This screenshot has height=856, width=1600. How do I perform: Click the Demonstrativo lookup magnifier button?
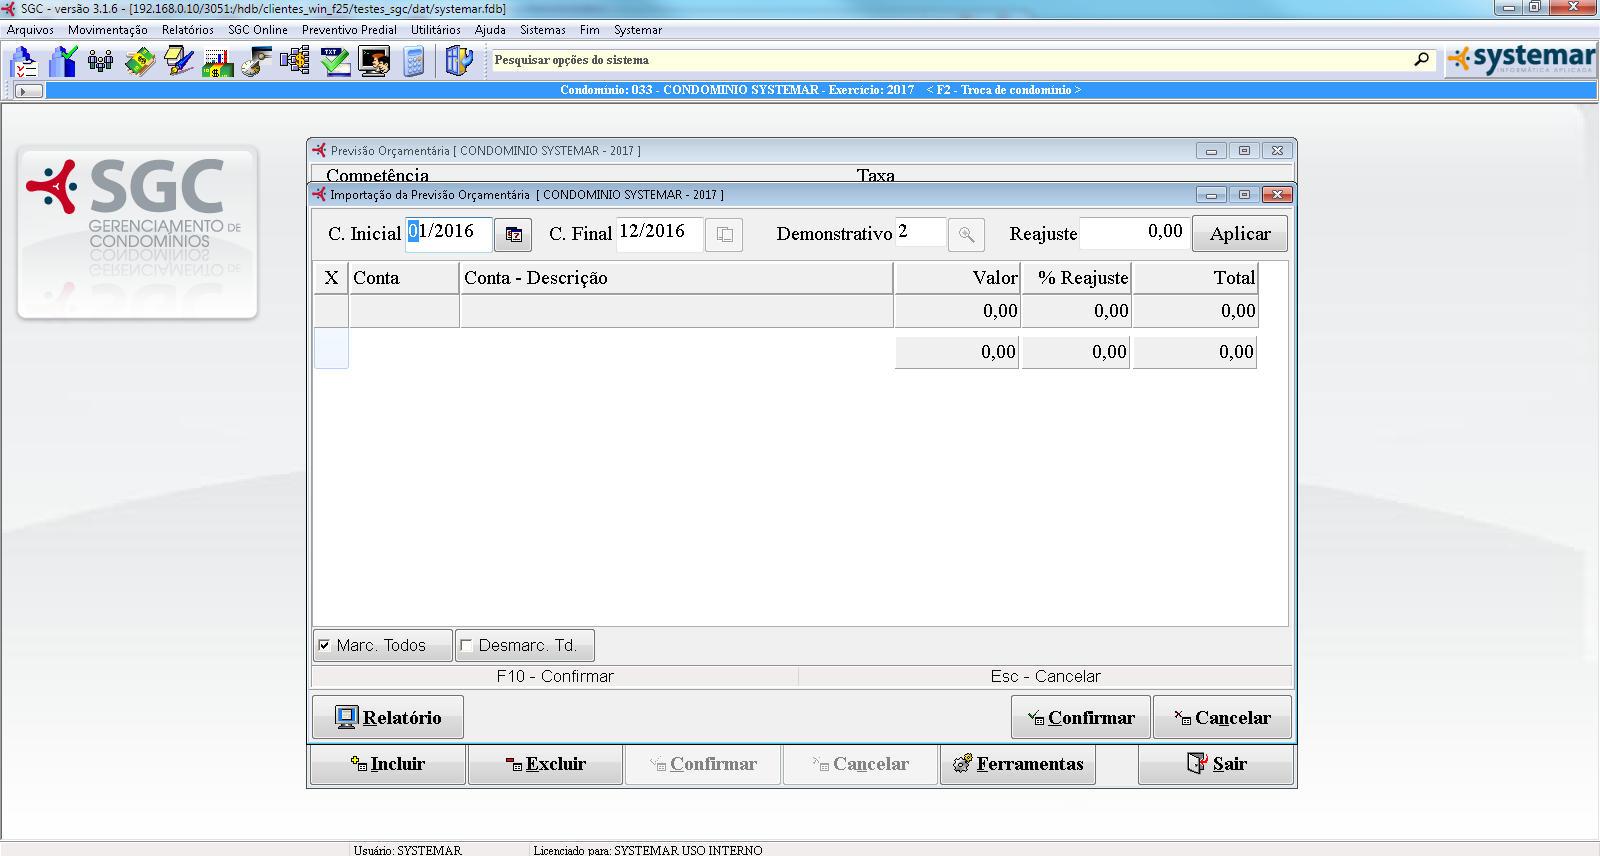[966, 234]
